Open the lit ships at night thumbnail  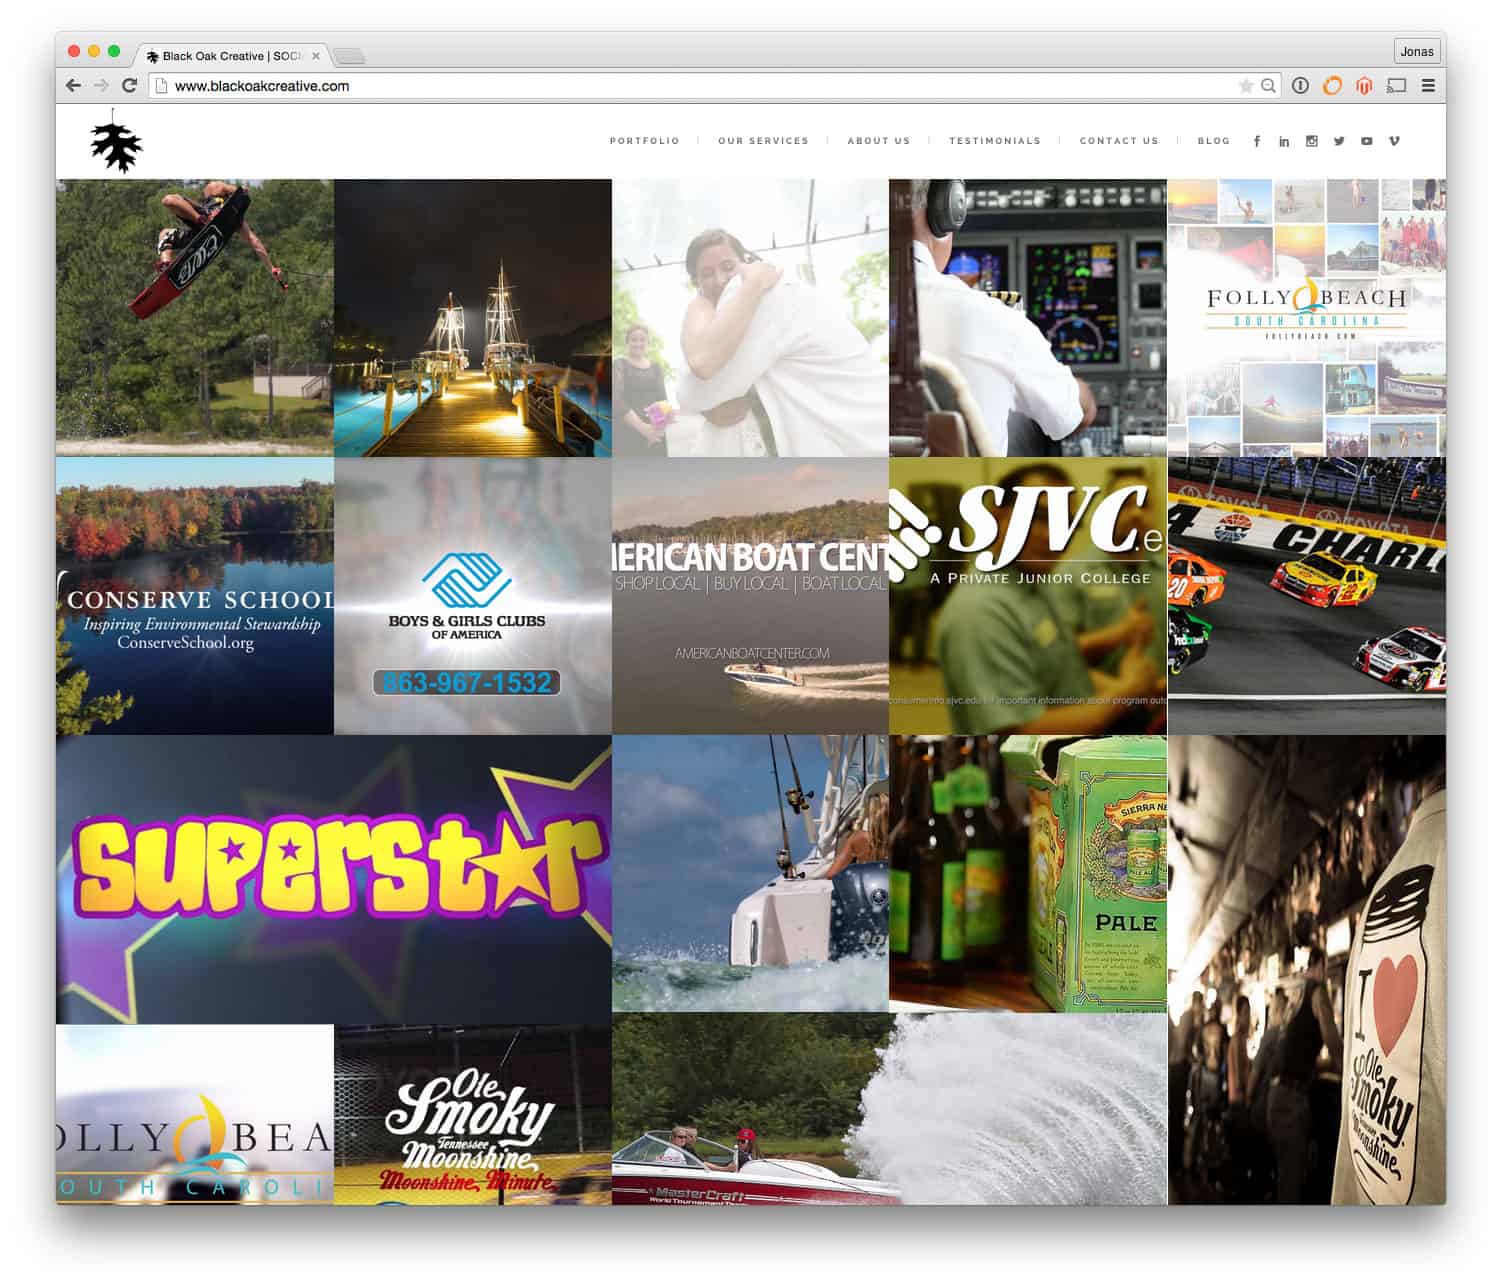coord(473,318)
